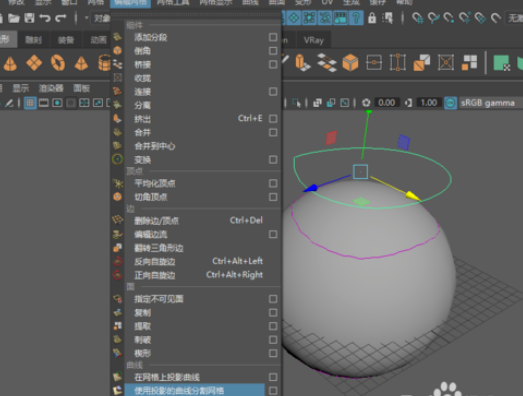This screenshot has height=396, width=523.
Task: Toggle the sRGB gamma view transform icon
Action: [450, 103]
